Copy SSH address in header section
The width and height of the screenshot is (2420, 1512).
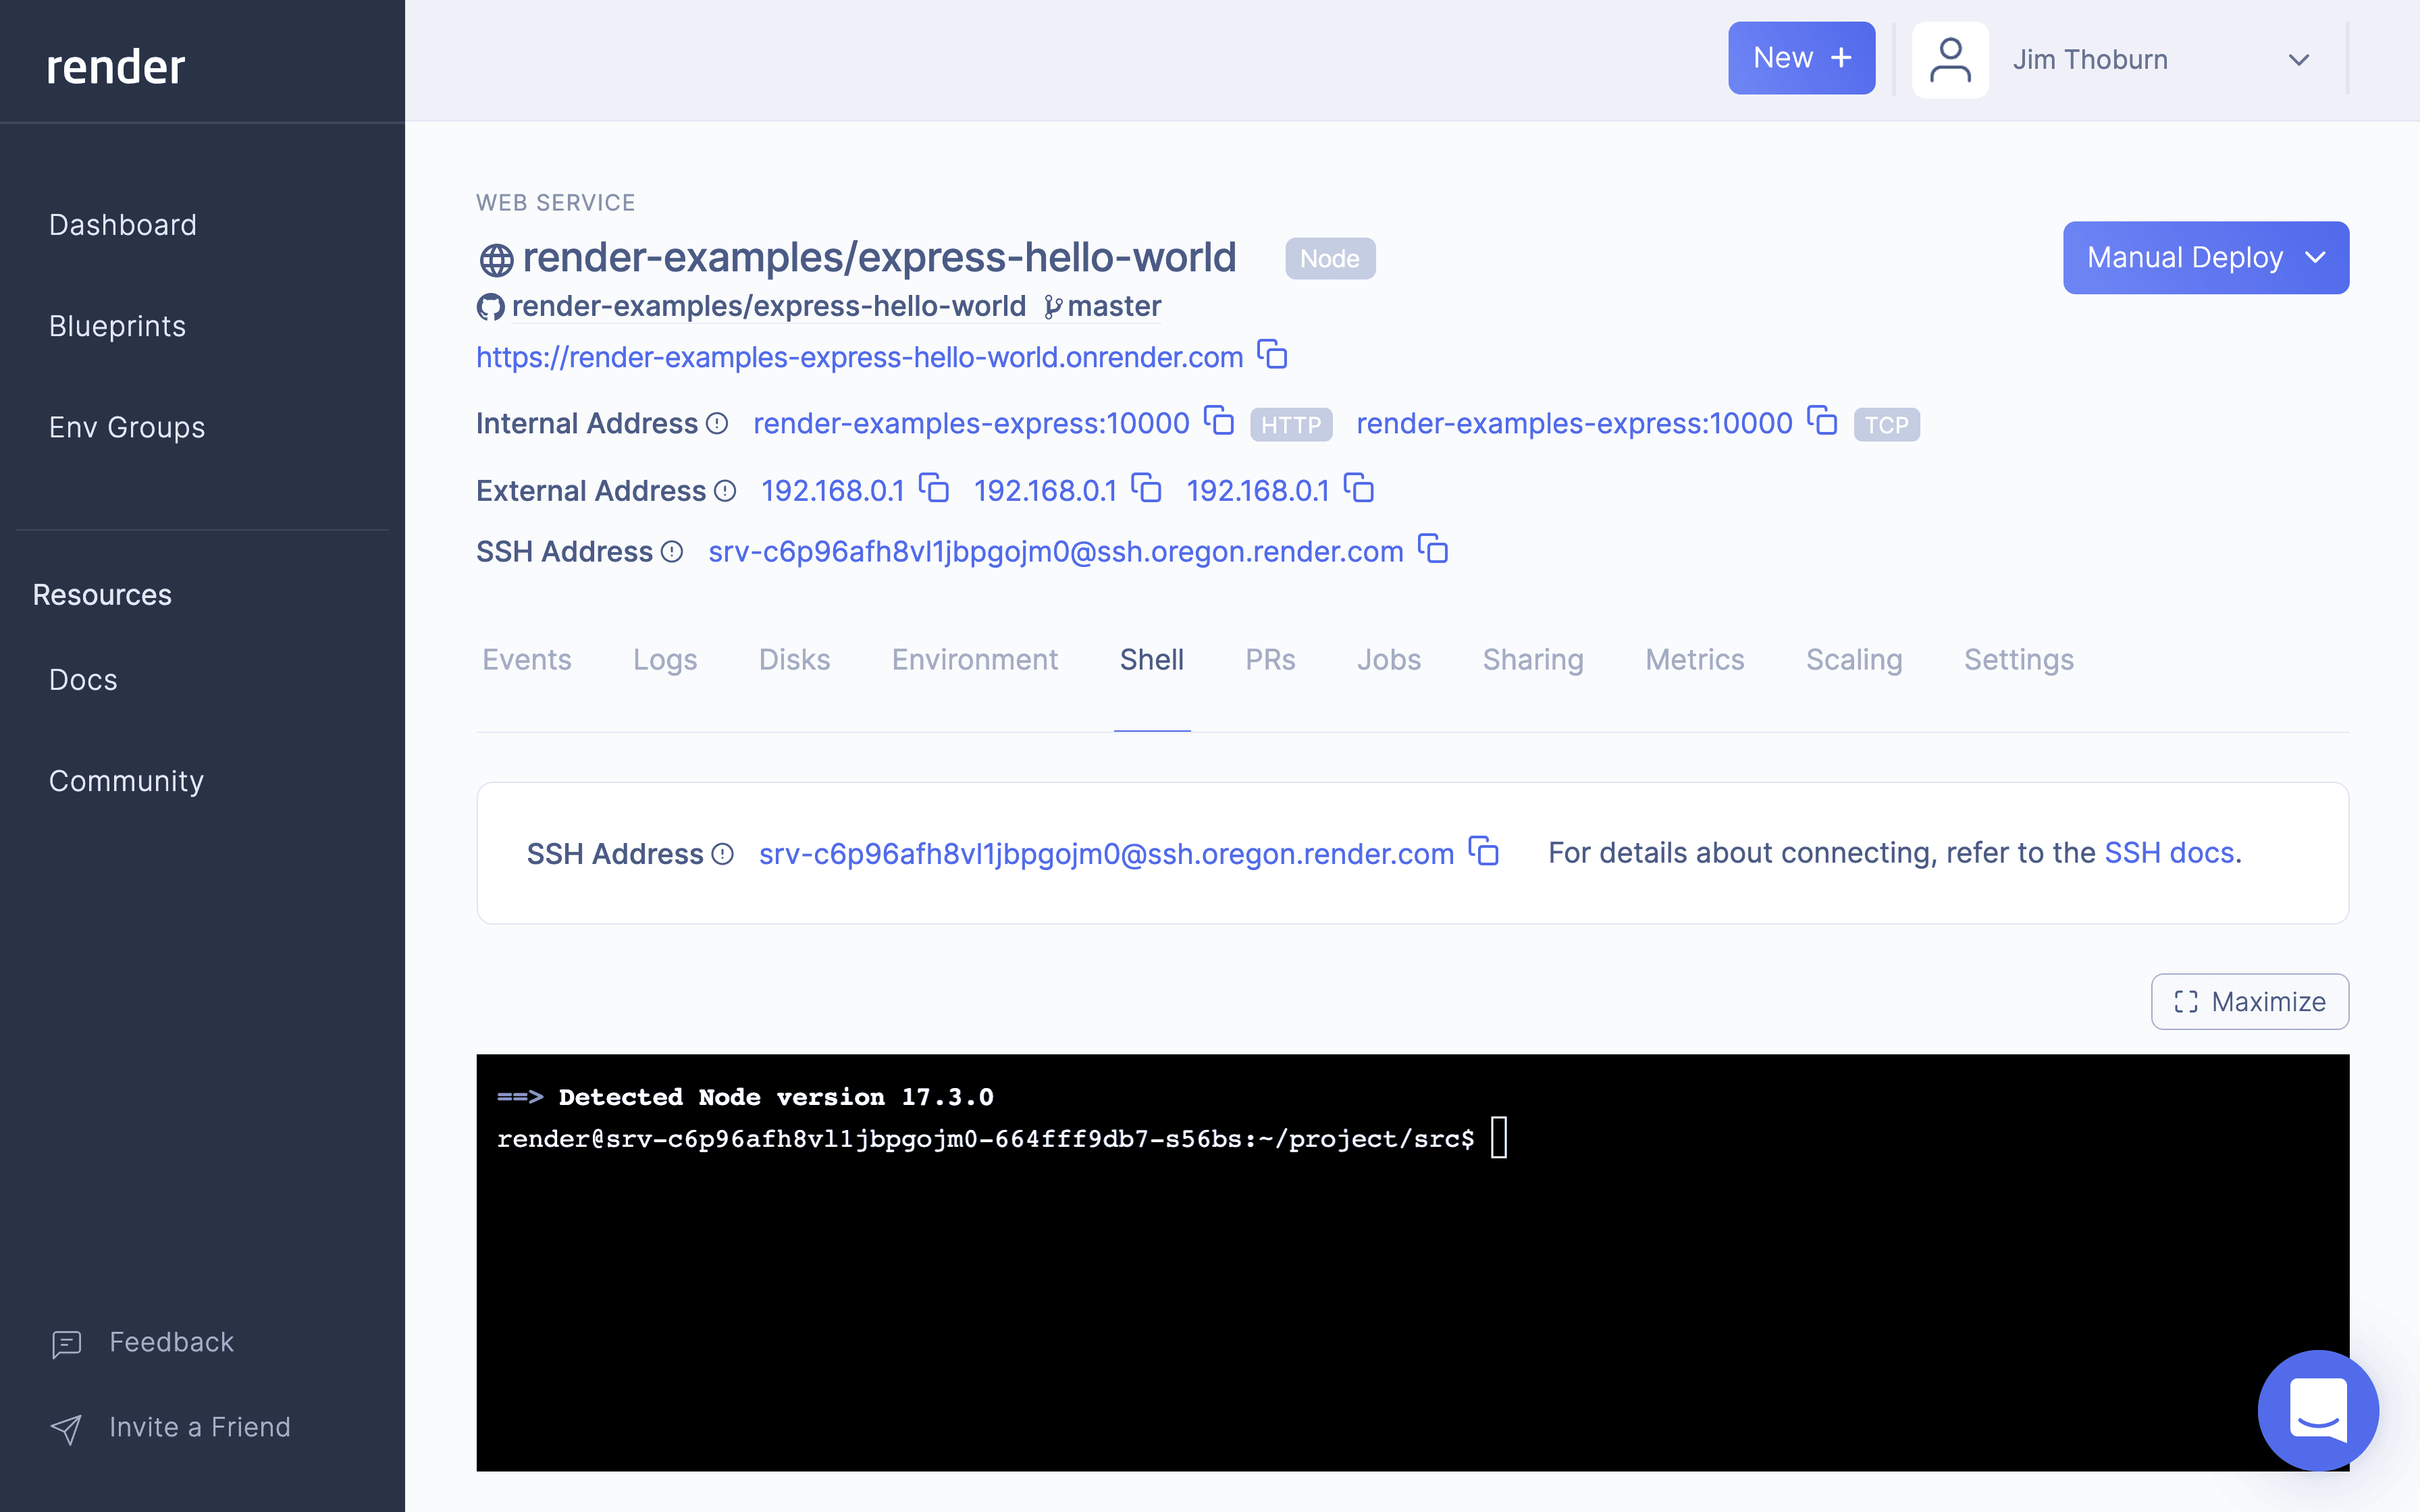tap(1433, 549)
